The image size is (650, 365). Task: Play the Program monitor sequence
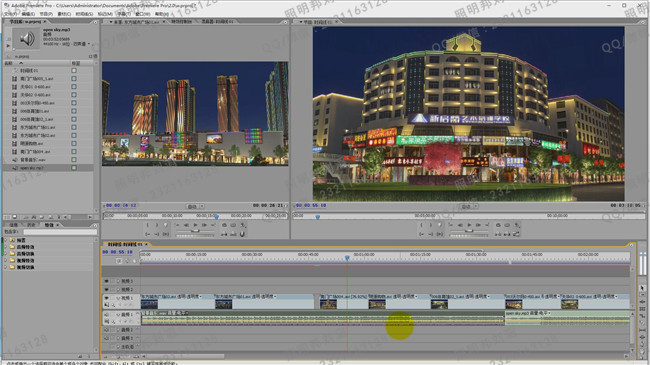coord(469,225)
